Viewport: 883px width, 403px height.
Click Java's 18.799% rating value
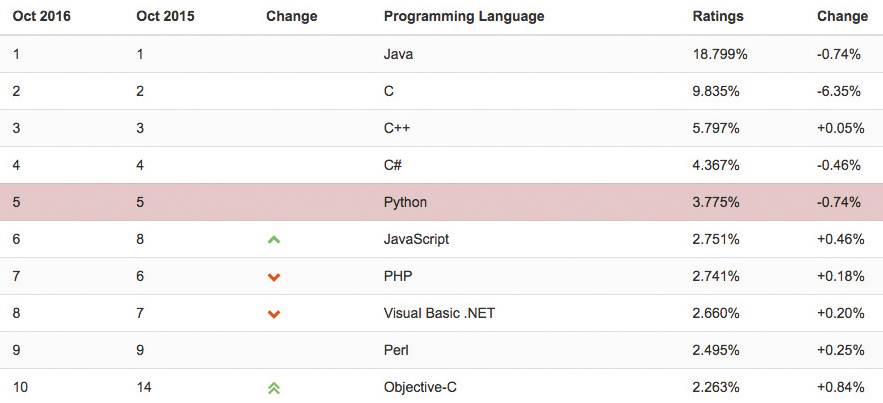(720, 54)
